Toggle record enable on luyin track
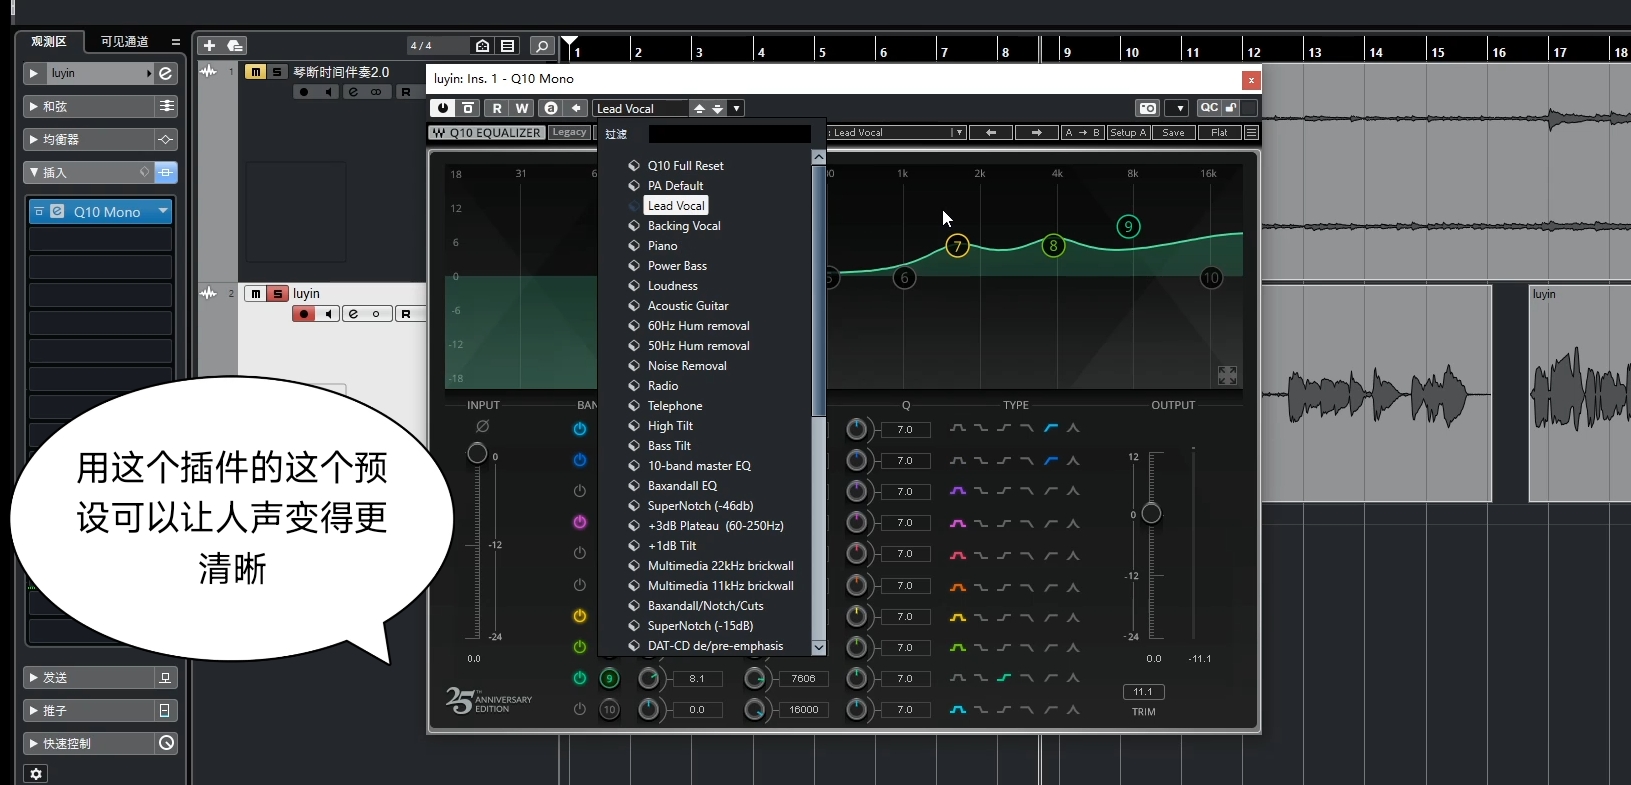This screenshot has width=1631, height=785. [304, 314]
